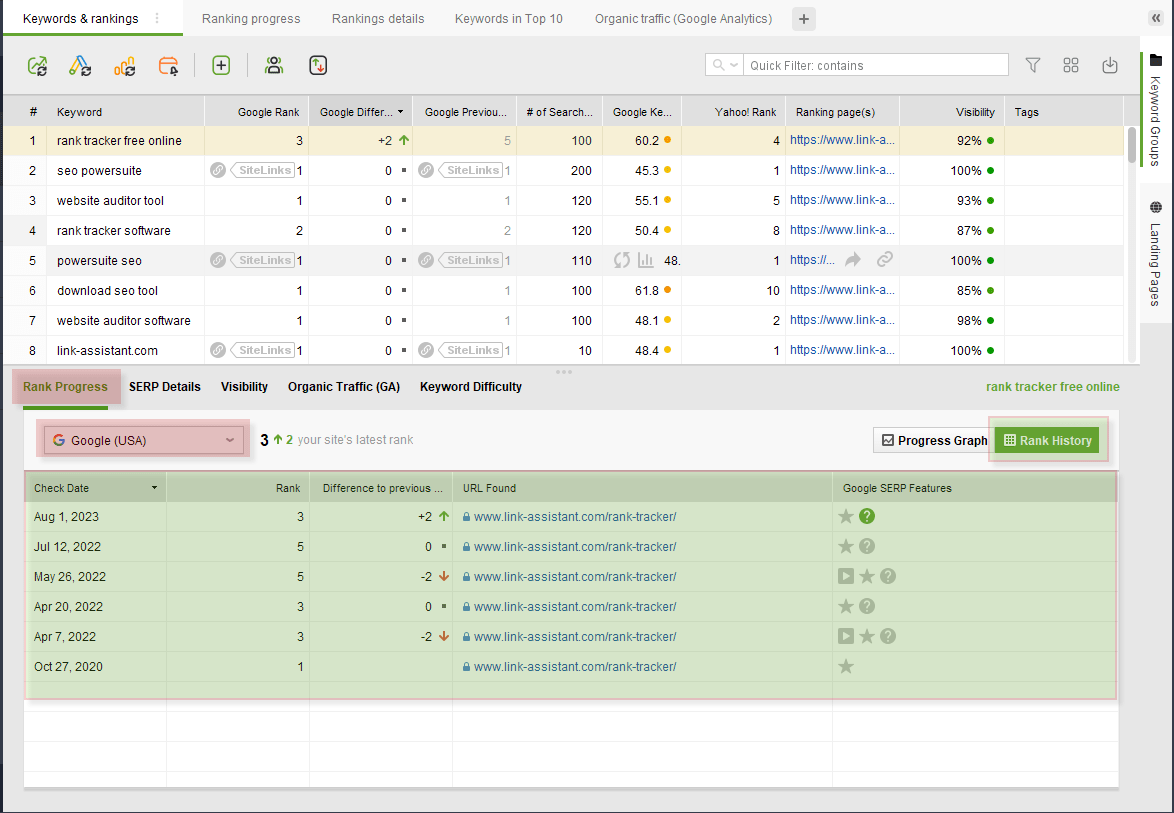Click the chain link icon in powersuite seo row
1174x813 pixels.
click(885, 260)
